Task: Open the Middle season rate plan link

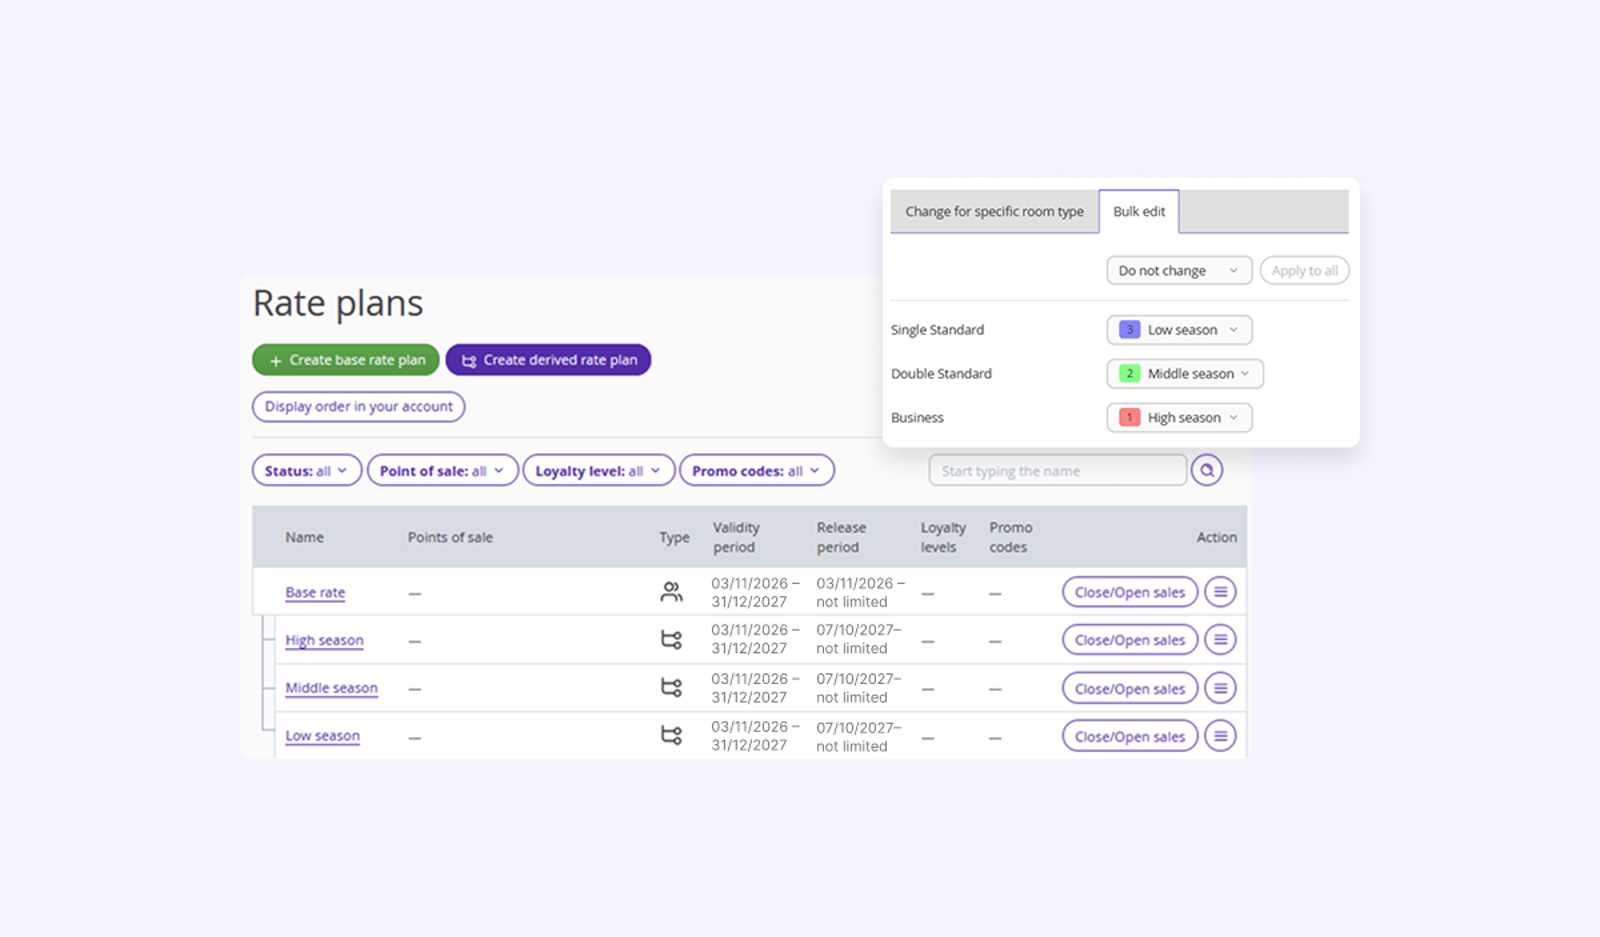Action: point(331,689)
